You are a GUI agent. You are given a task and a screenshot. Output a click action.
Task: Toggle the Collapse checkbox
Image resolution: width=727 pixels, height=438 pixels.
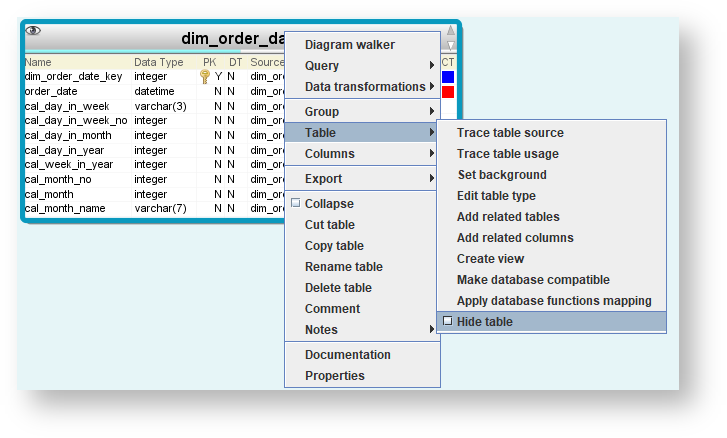[x=295, y=203]
